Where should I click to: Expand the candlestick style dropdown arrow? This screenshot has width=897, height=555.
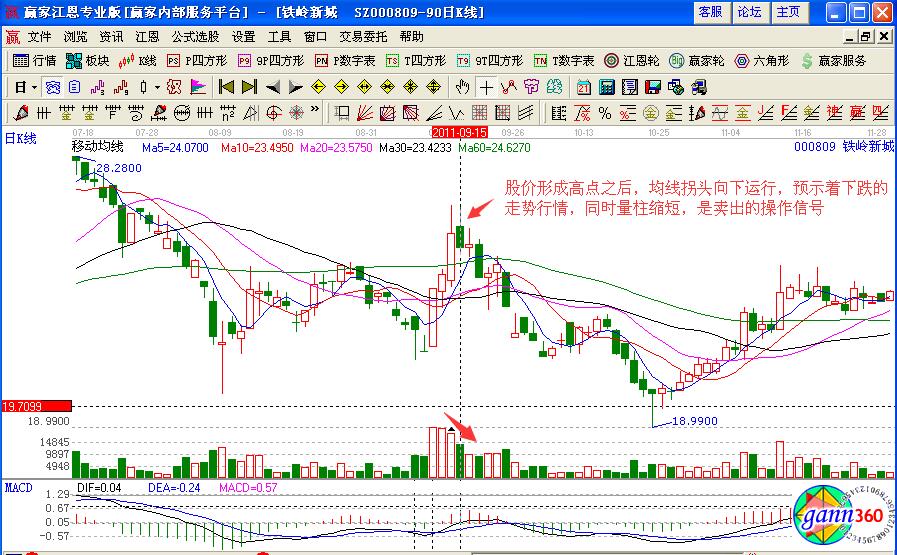155,87
